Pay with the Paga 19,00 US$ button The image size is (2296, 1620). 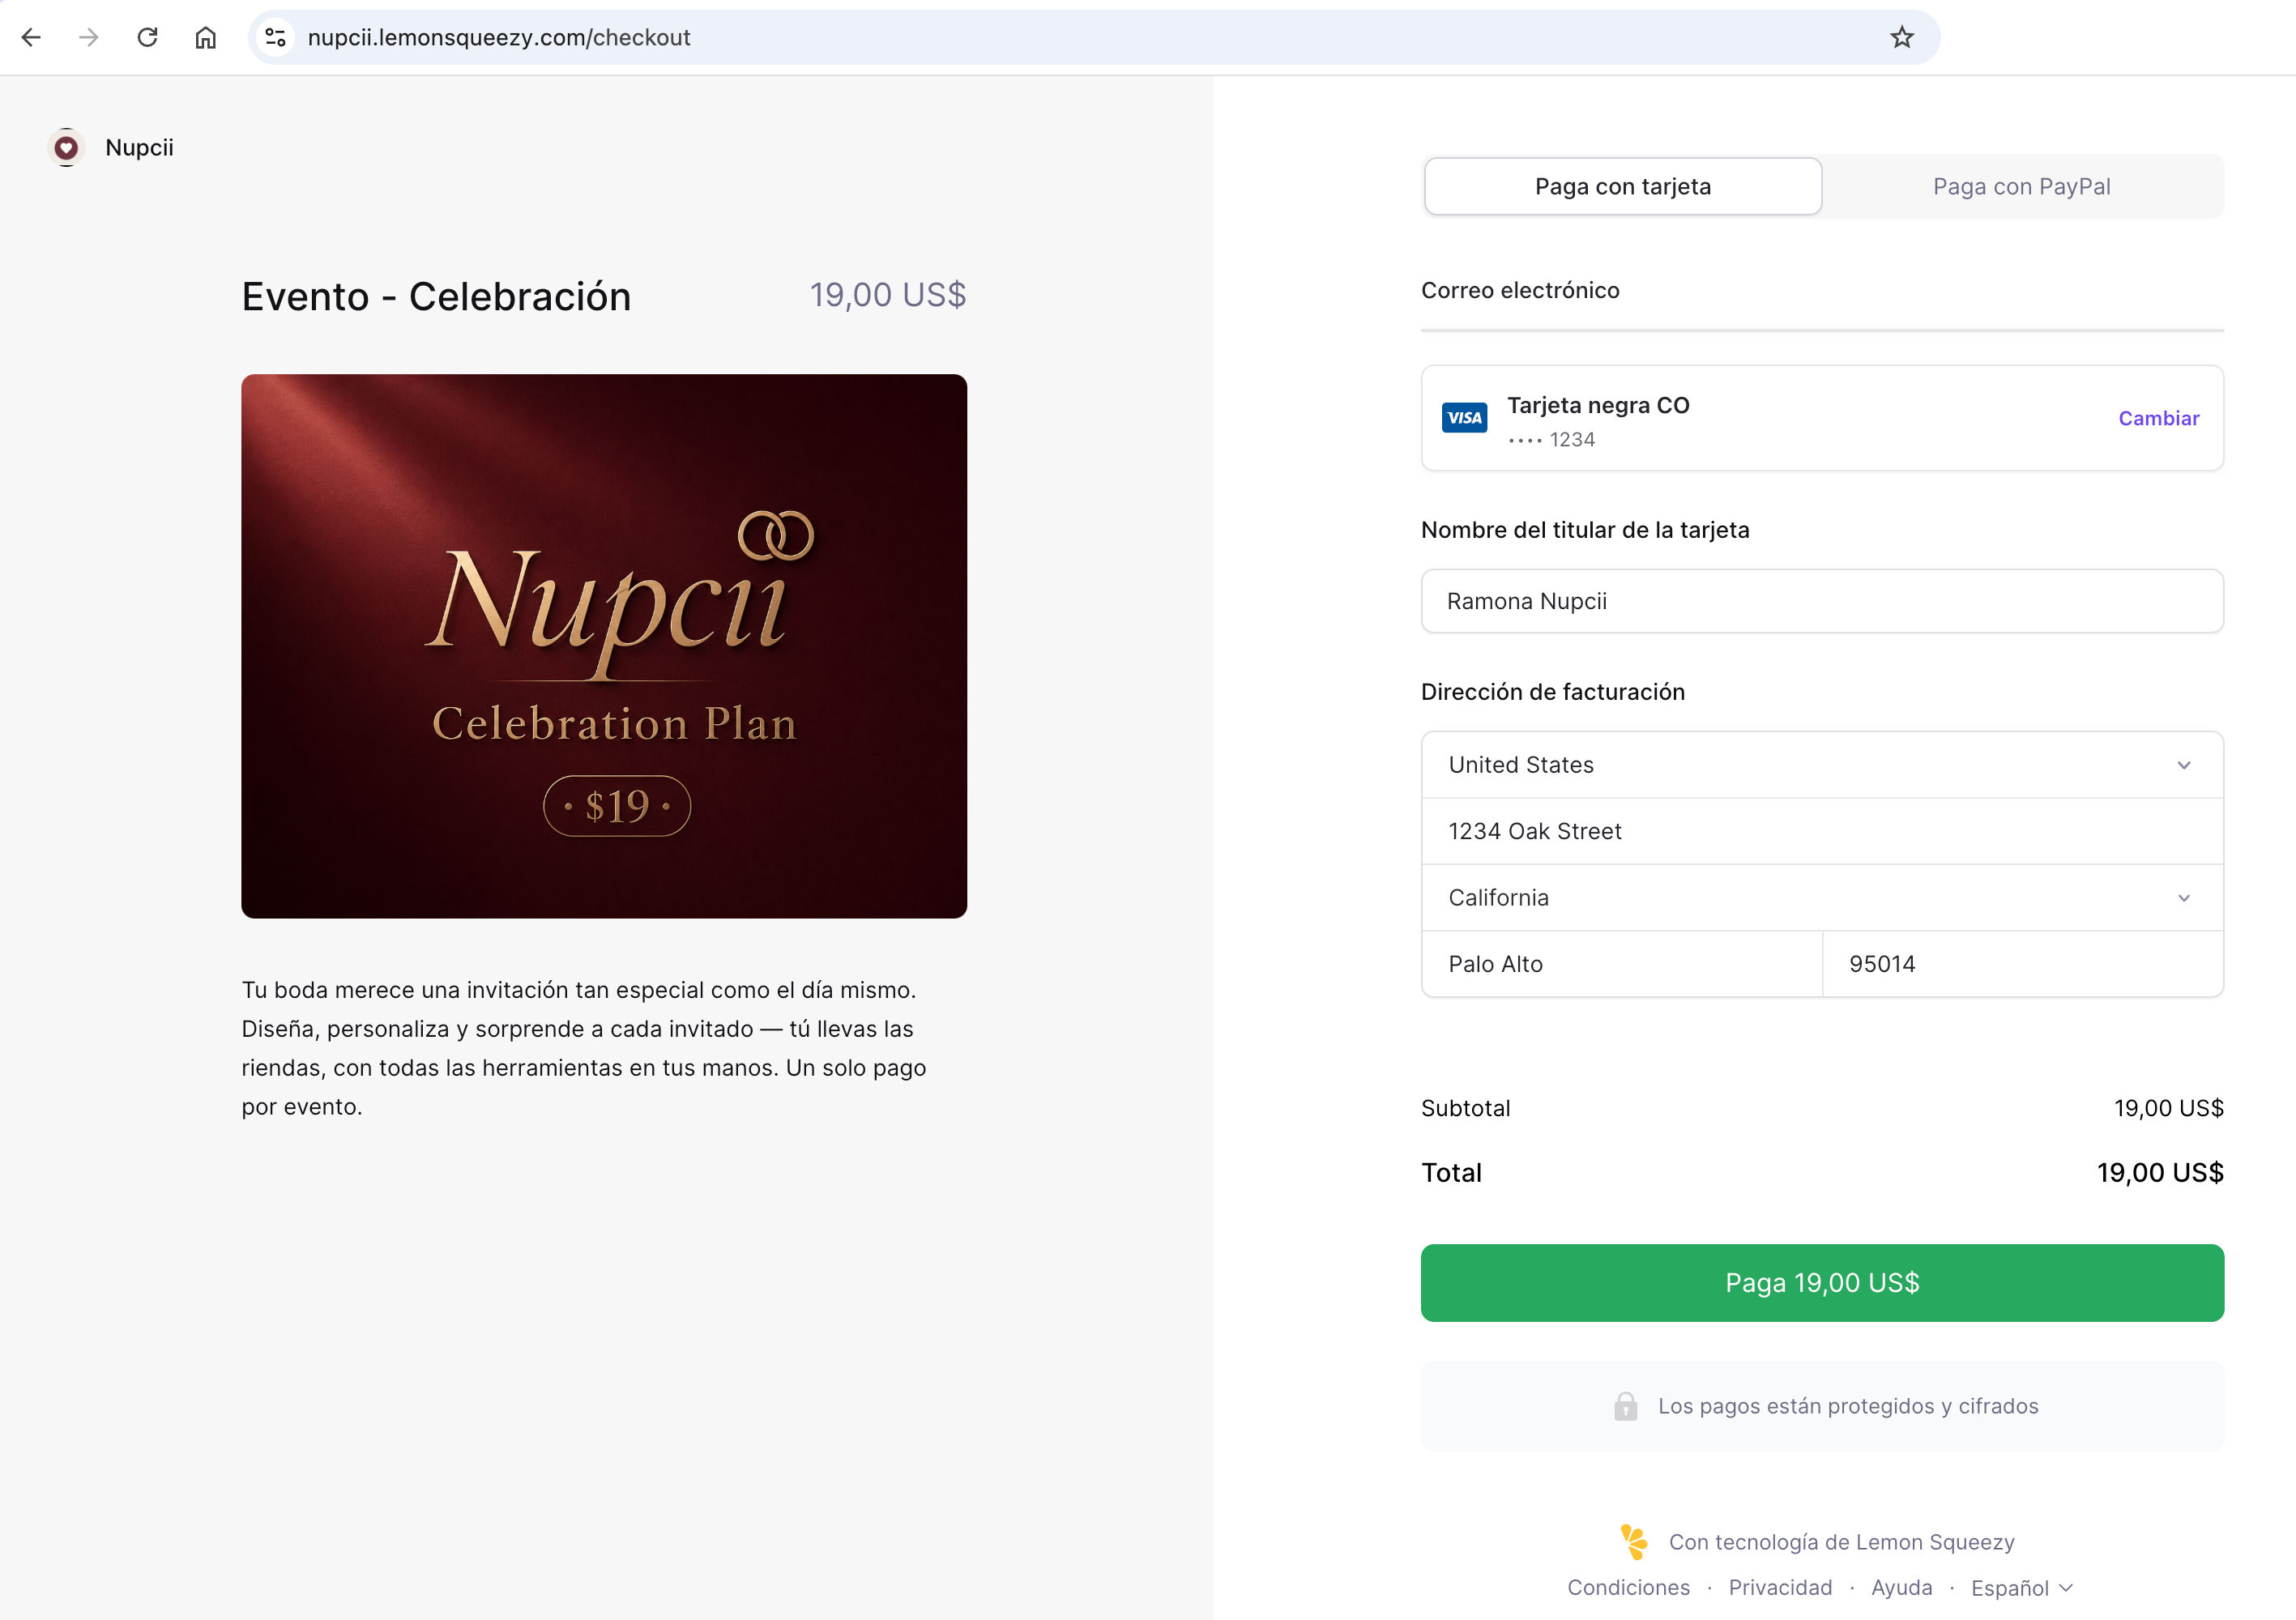point(1822,1283)
